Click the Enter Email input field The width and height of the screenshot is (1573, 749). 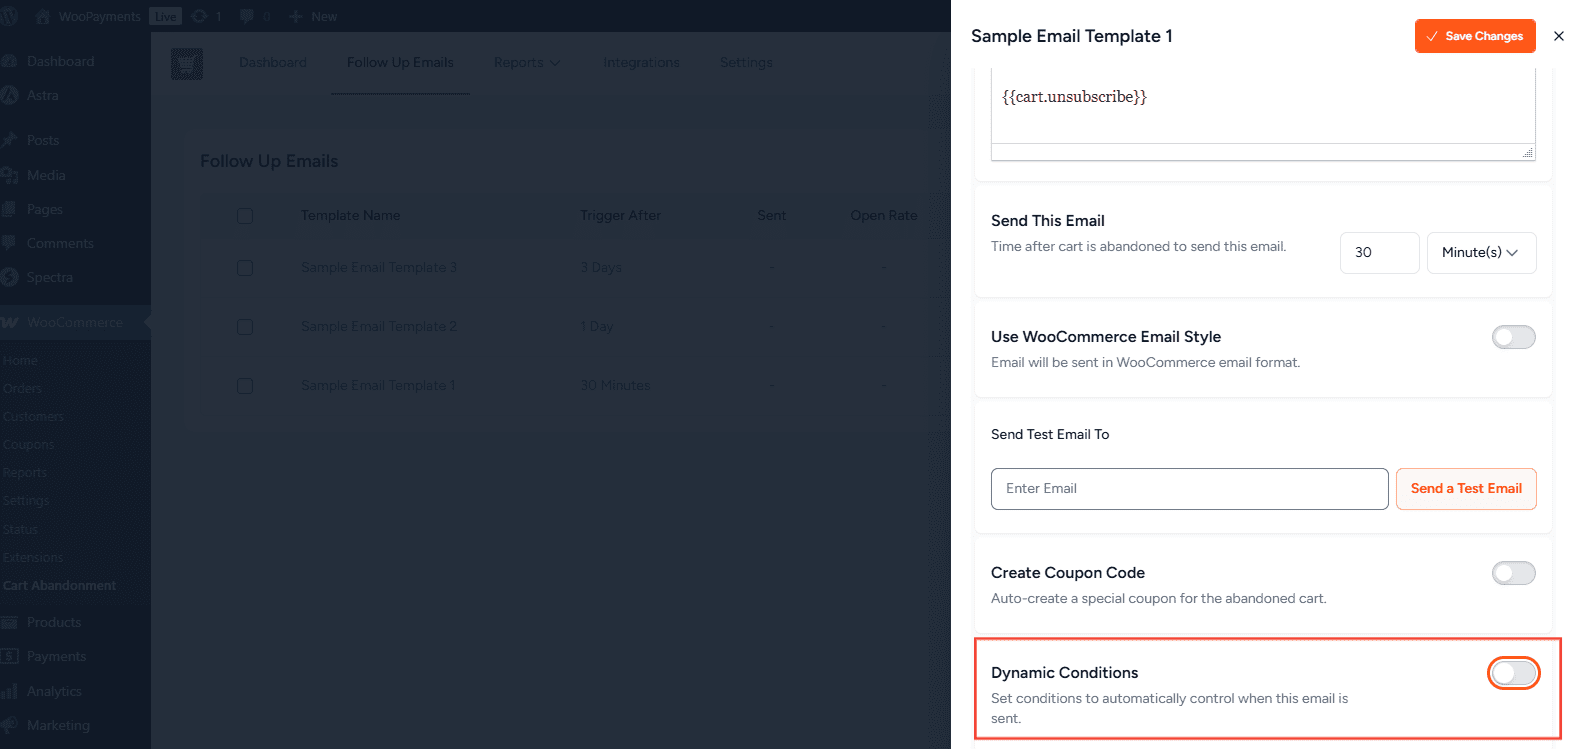(x=1189, y=489)
